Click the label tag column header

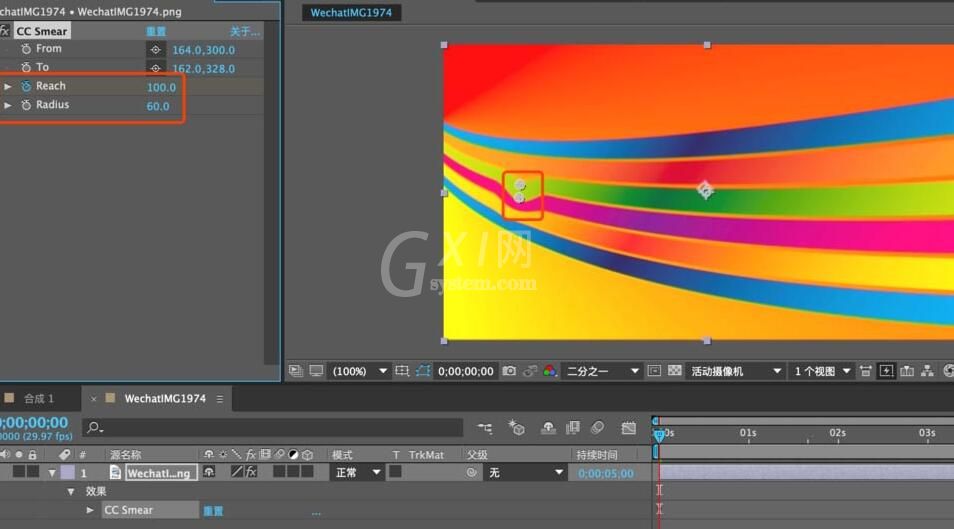pos(64,455)
